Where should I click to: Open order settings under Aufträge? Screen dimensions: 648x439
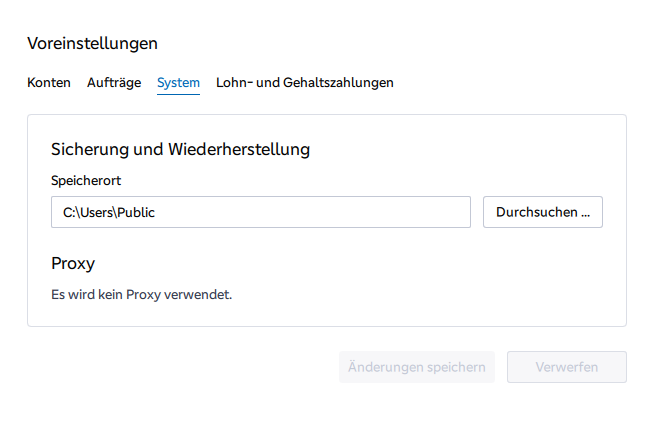point(114,82)
